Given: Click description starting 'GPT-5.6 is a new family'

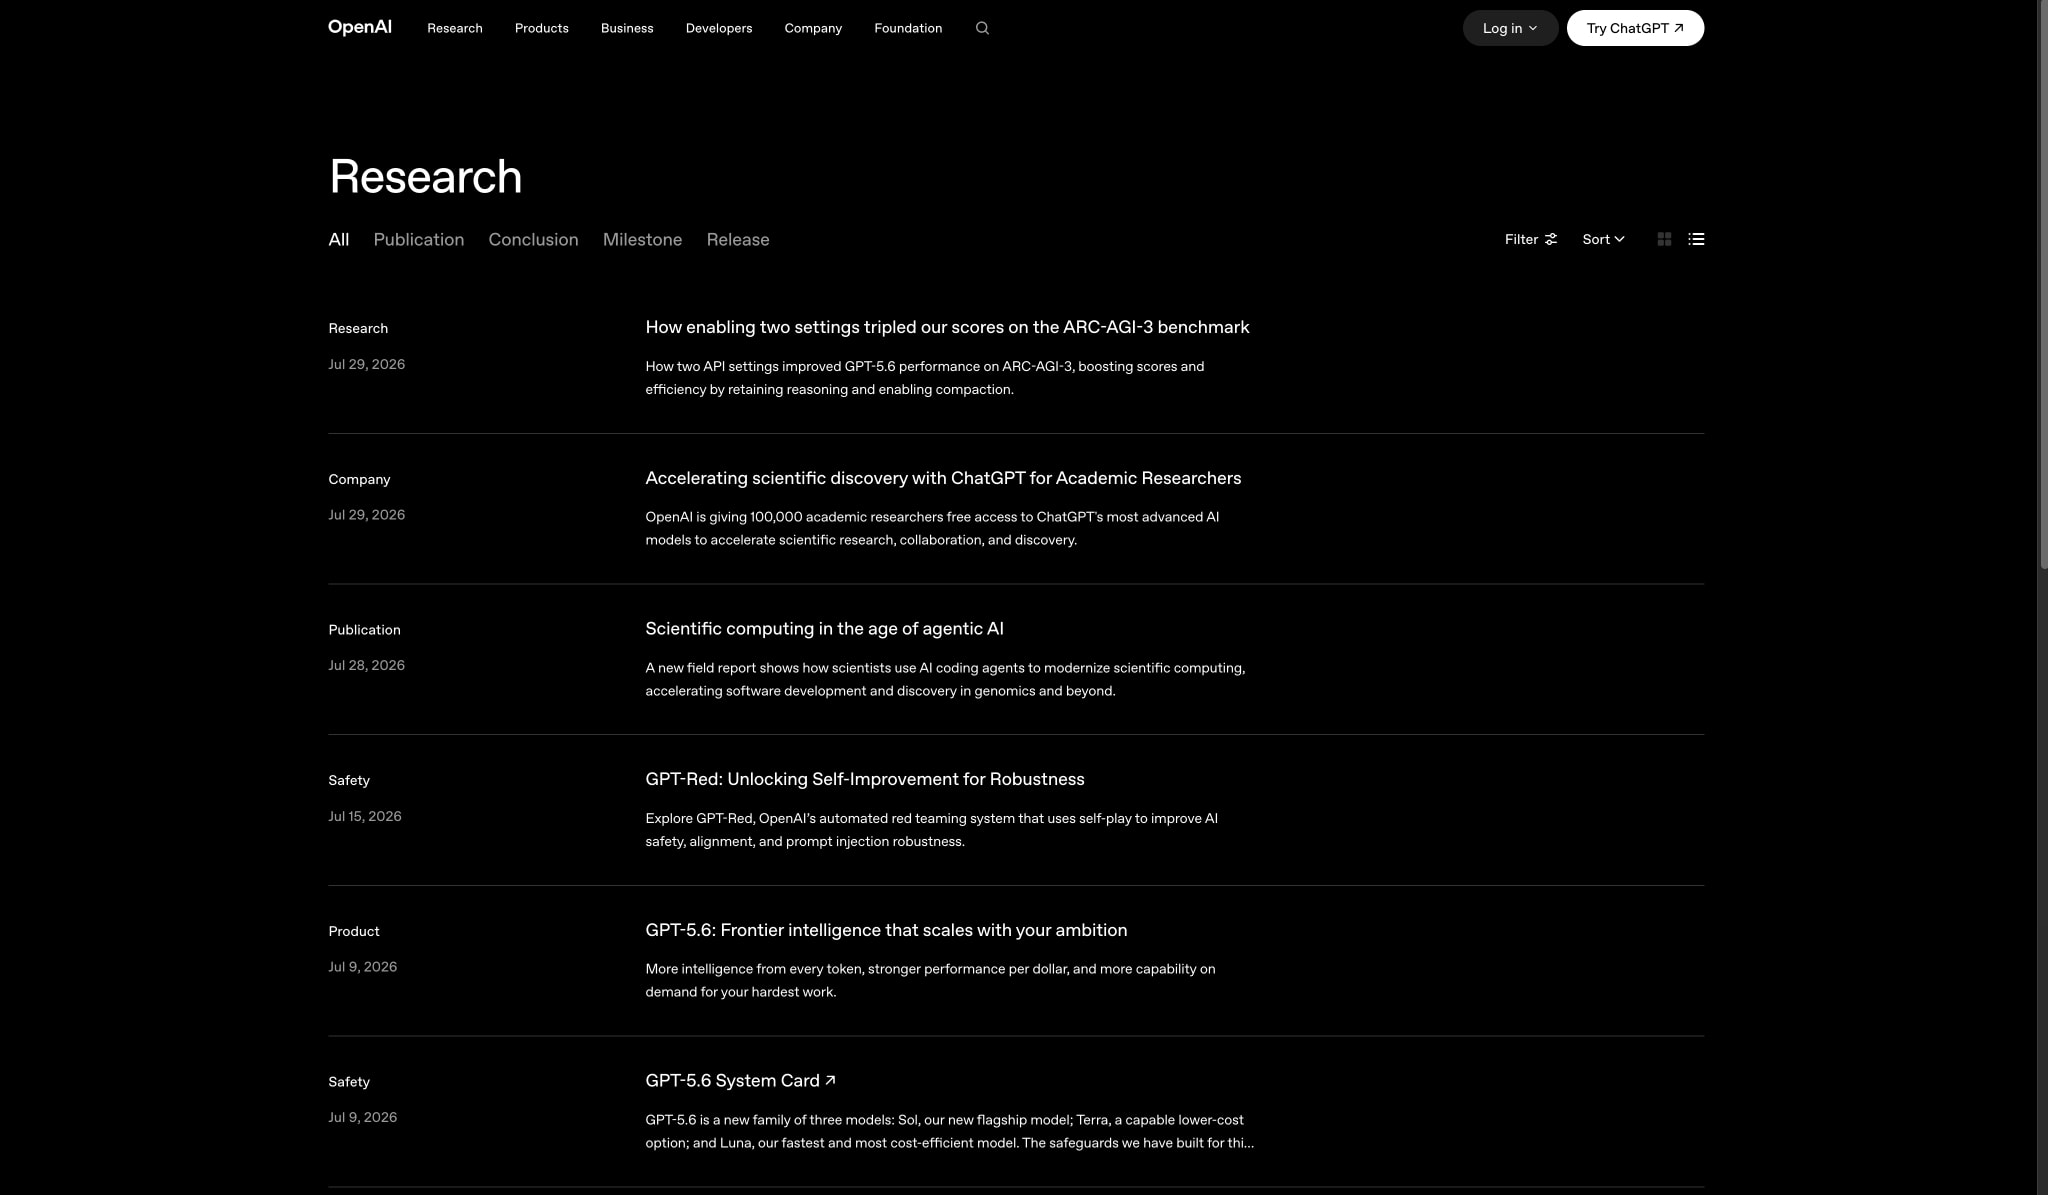Looking at the screenshot, I should tap(949, 1131).
